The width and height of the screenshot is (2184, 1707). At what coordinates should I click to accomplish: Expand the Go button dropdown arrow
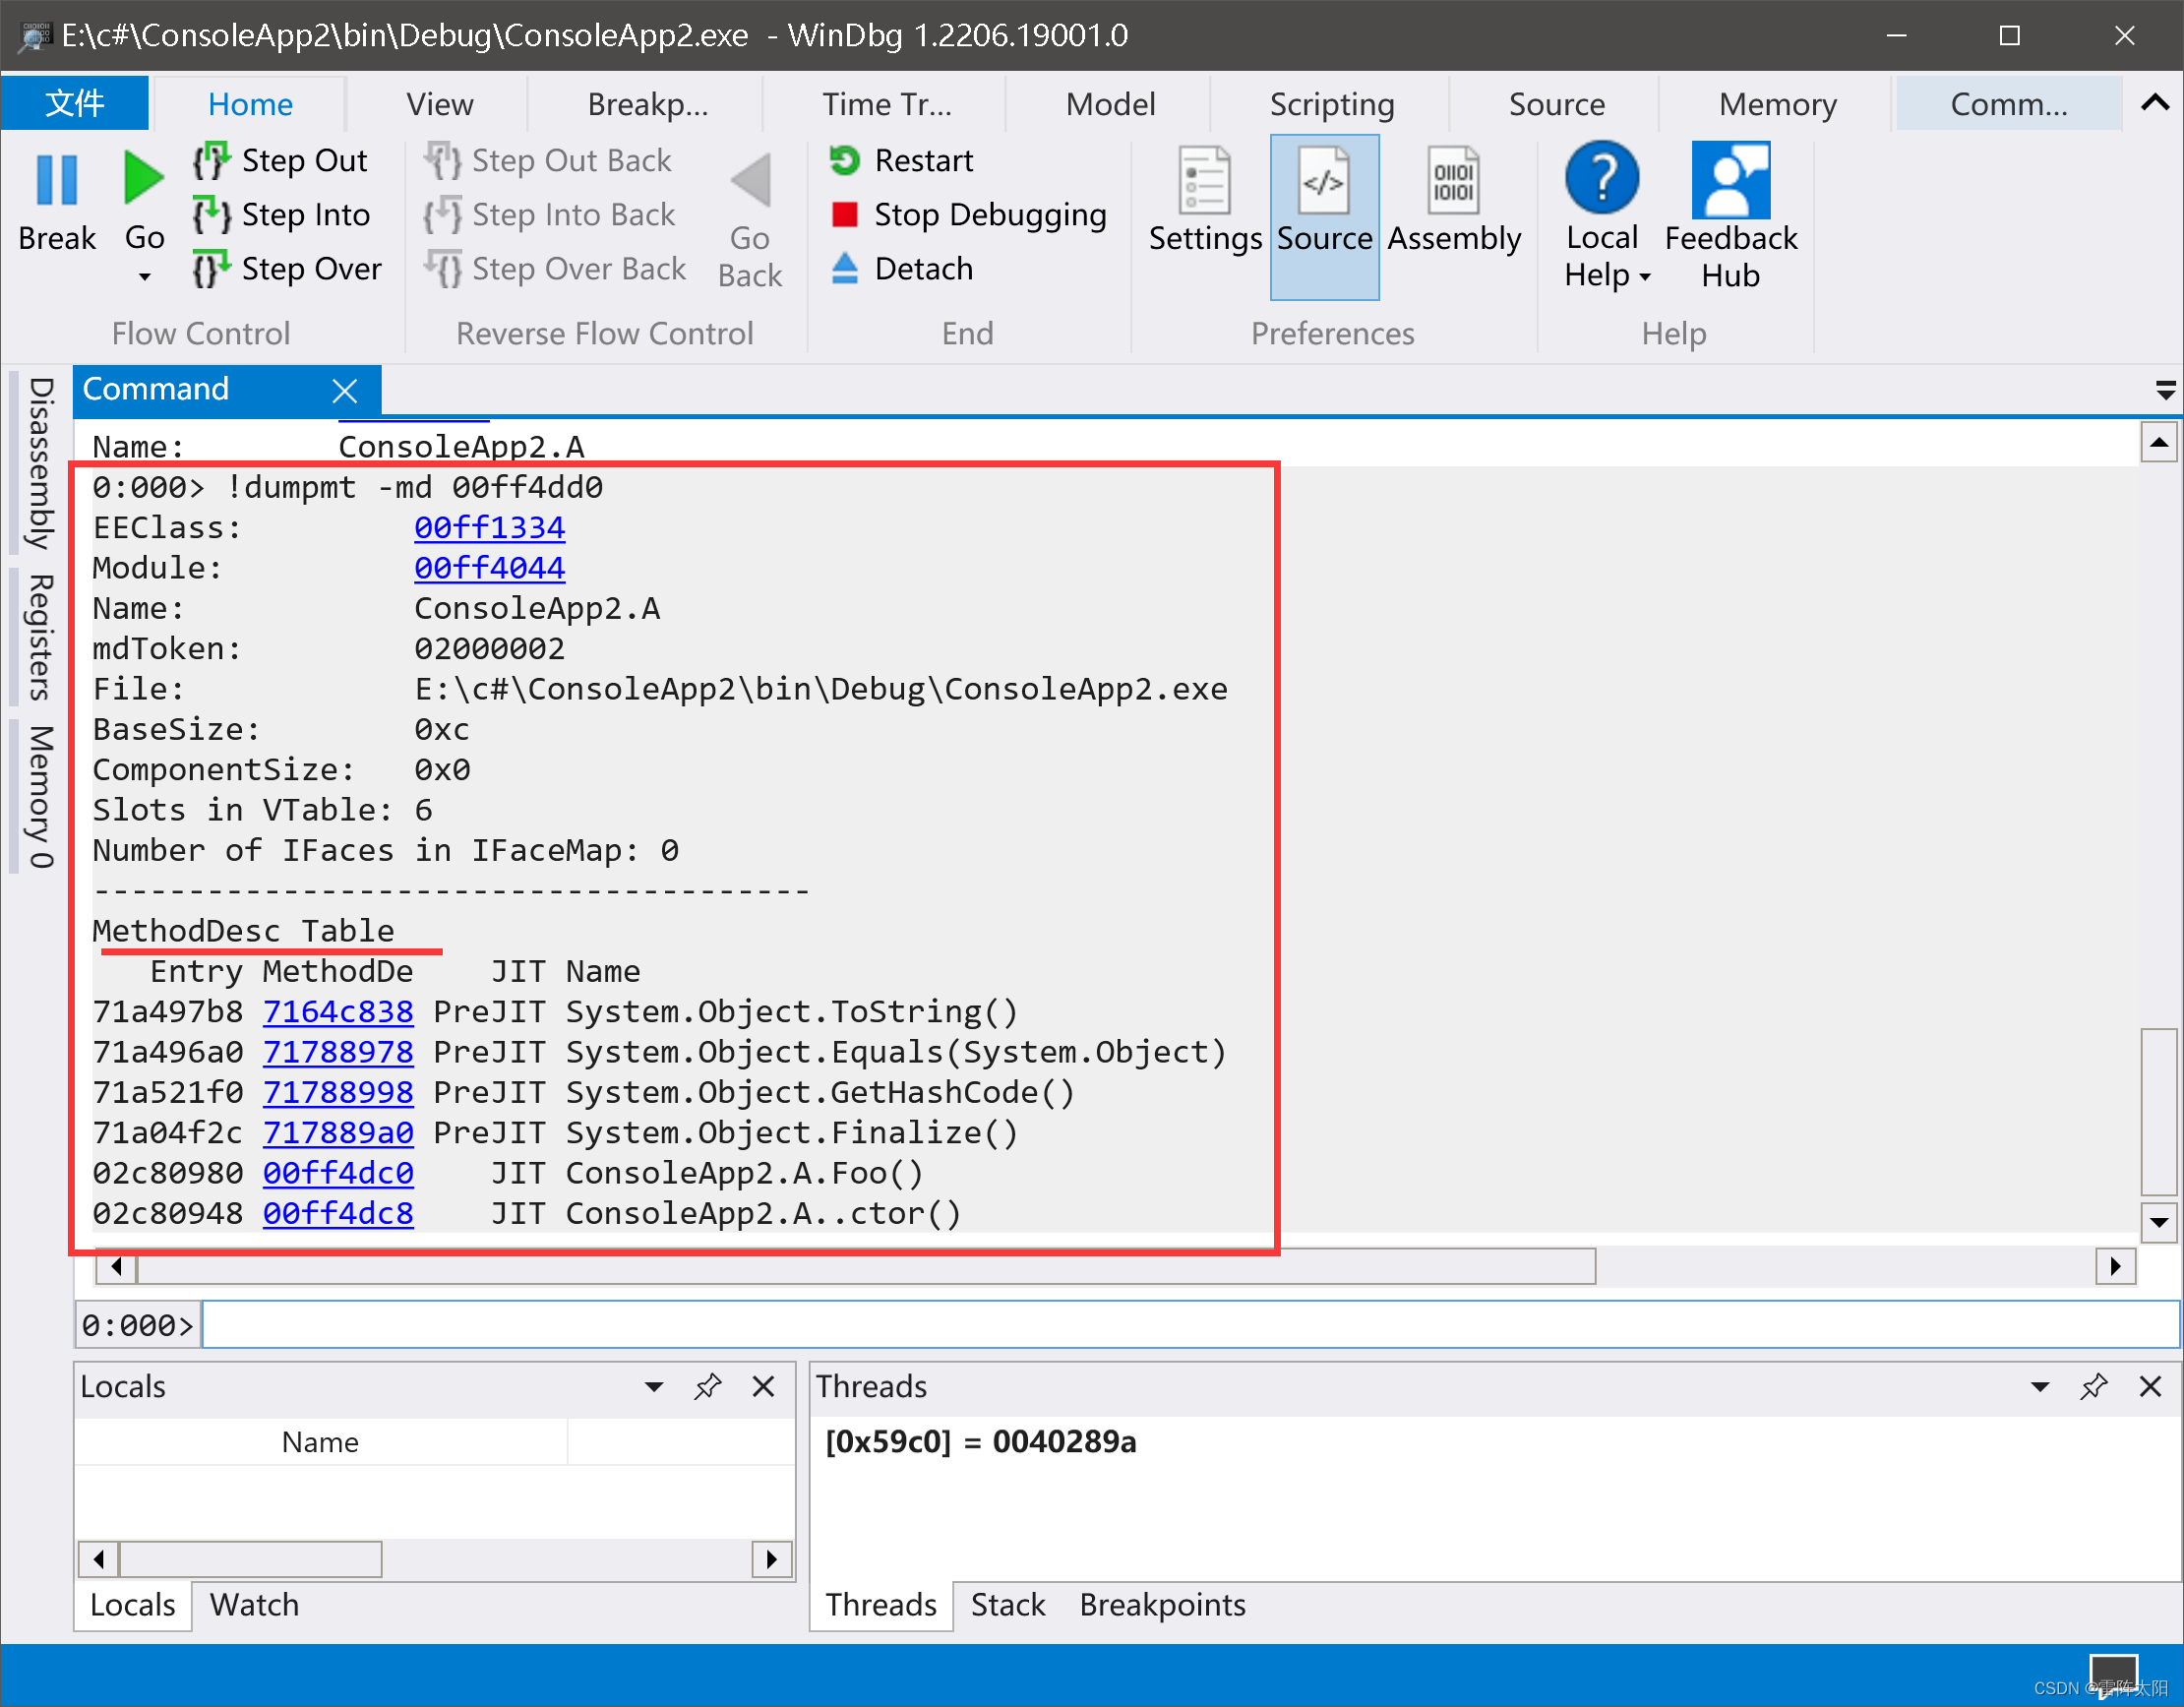[x=145, y=277]
